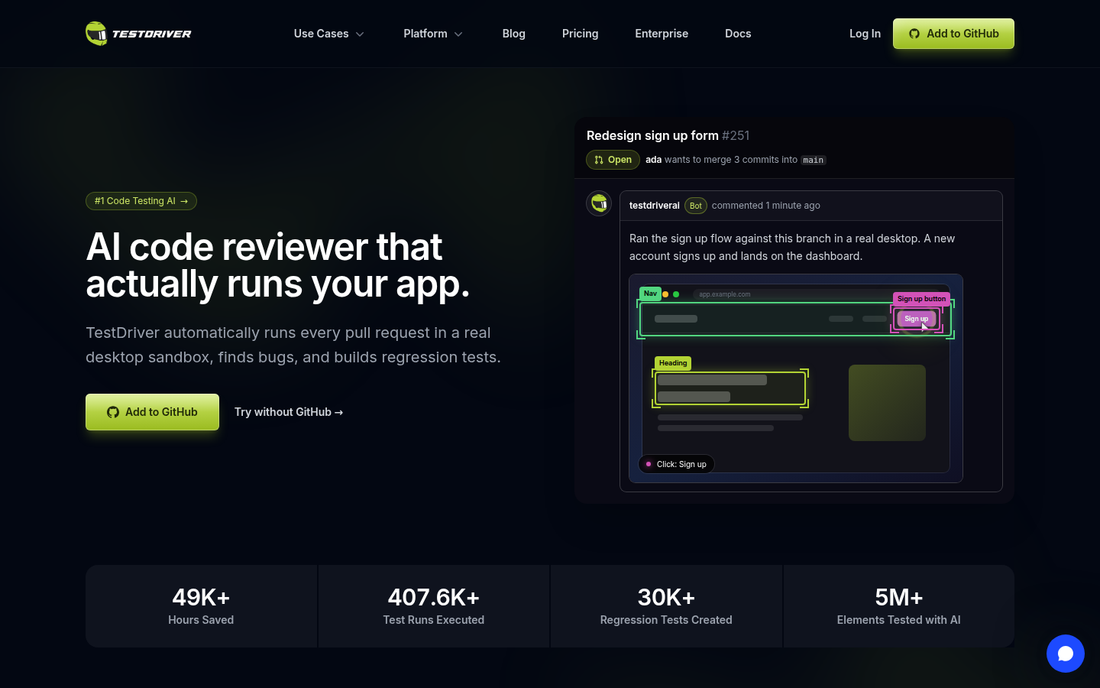Viewport: 1100px width, 688px height.
Task: Click Log In
Action: tap(864, 34)
